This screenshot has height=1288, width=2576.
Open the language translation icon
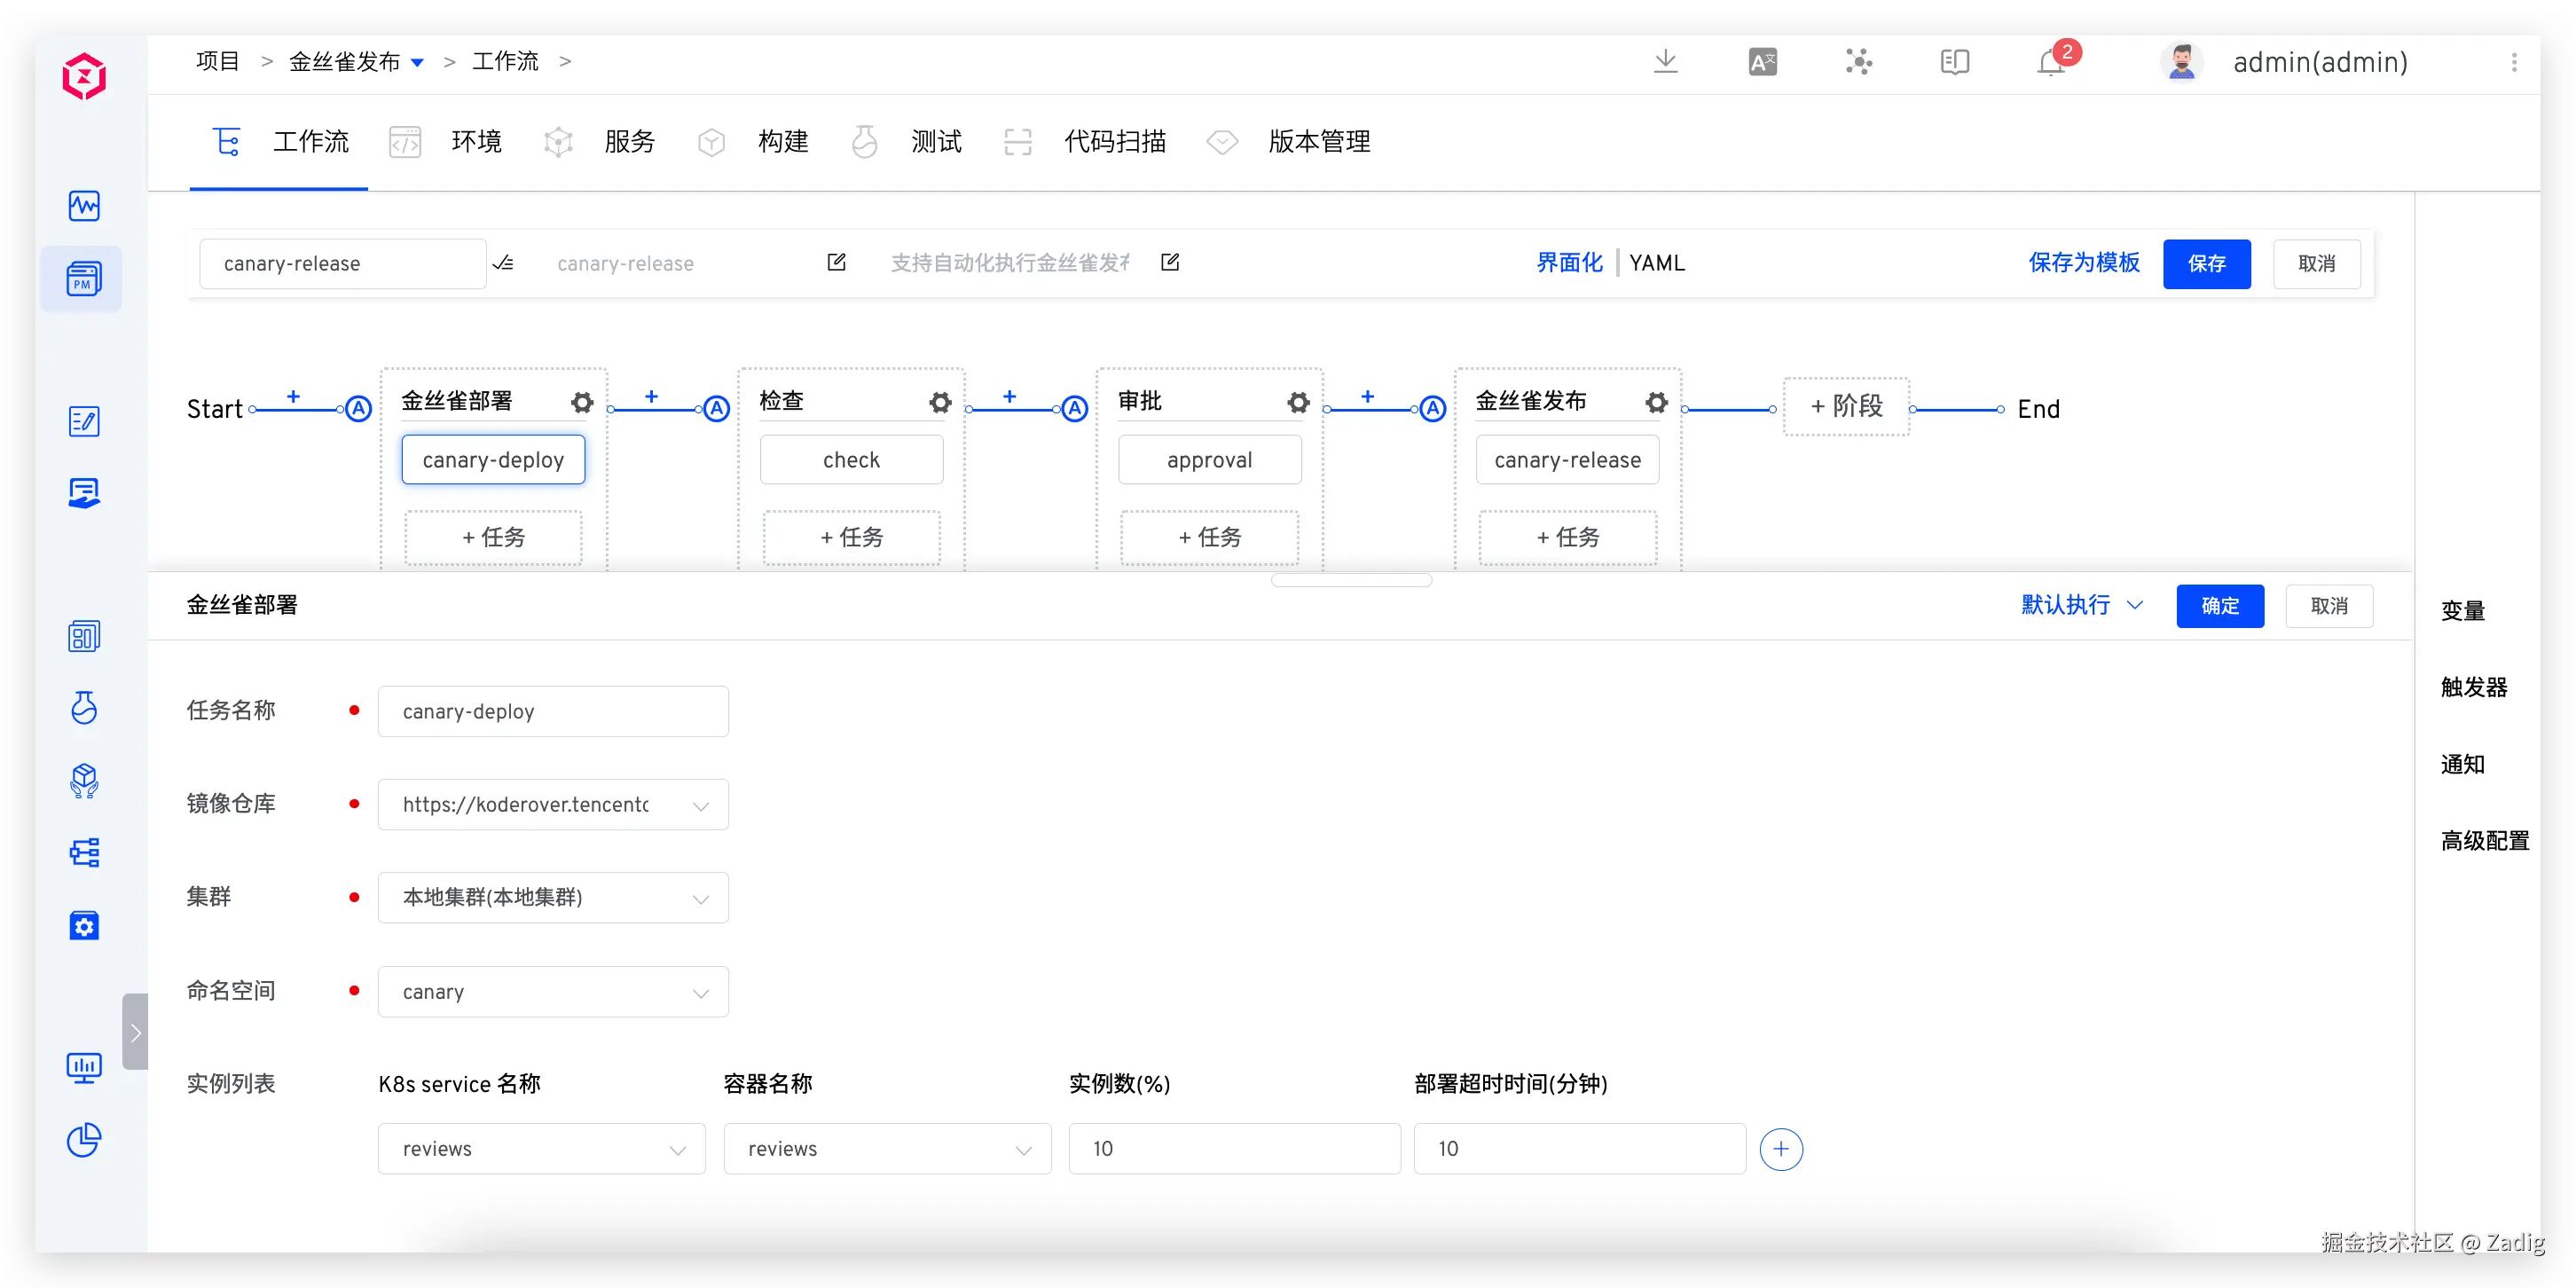click(x=1762, y=62)
